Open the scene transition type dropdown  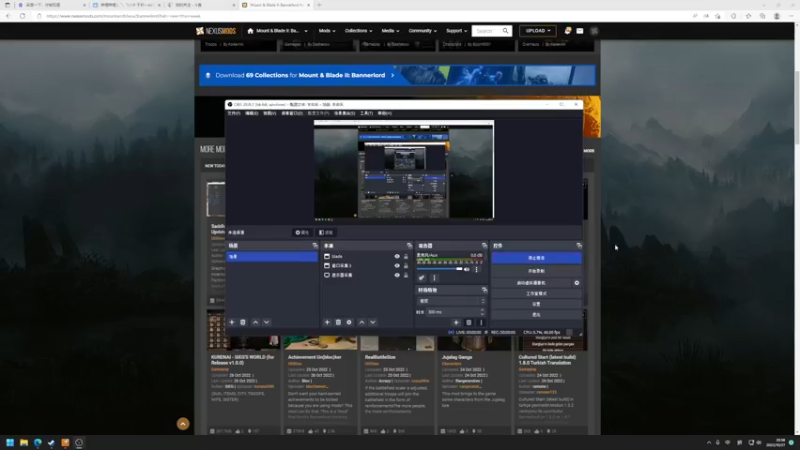451,301
